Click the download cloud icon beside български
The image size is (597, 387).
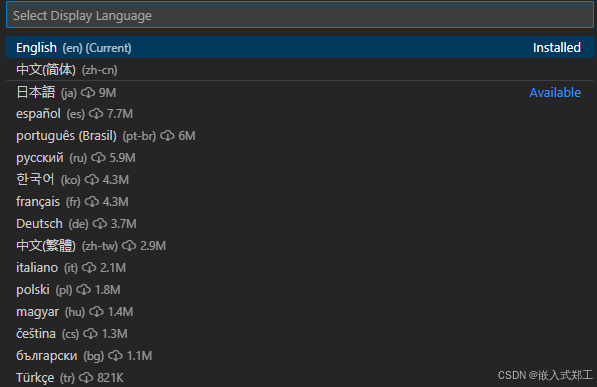coord(115,356)
